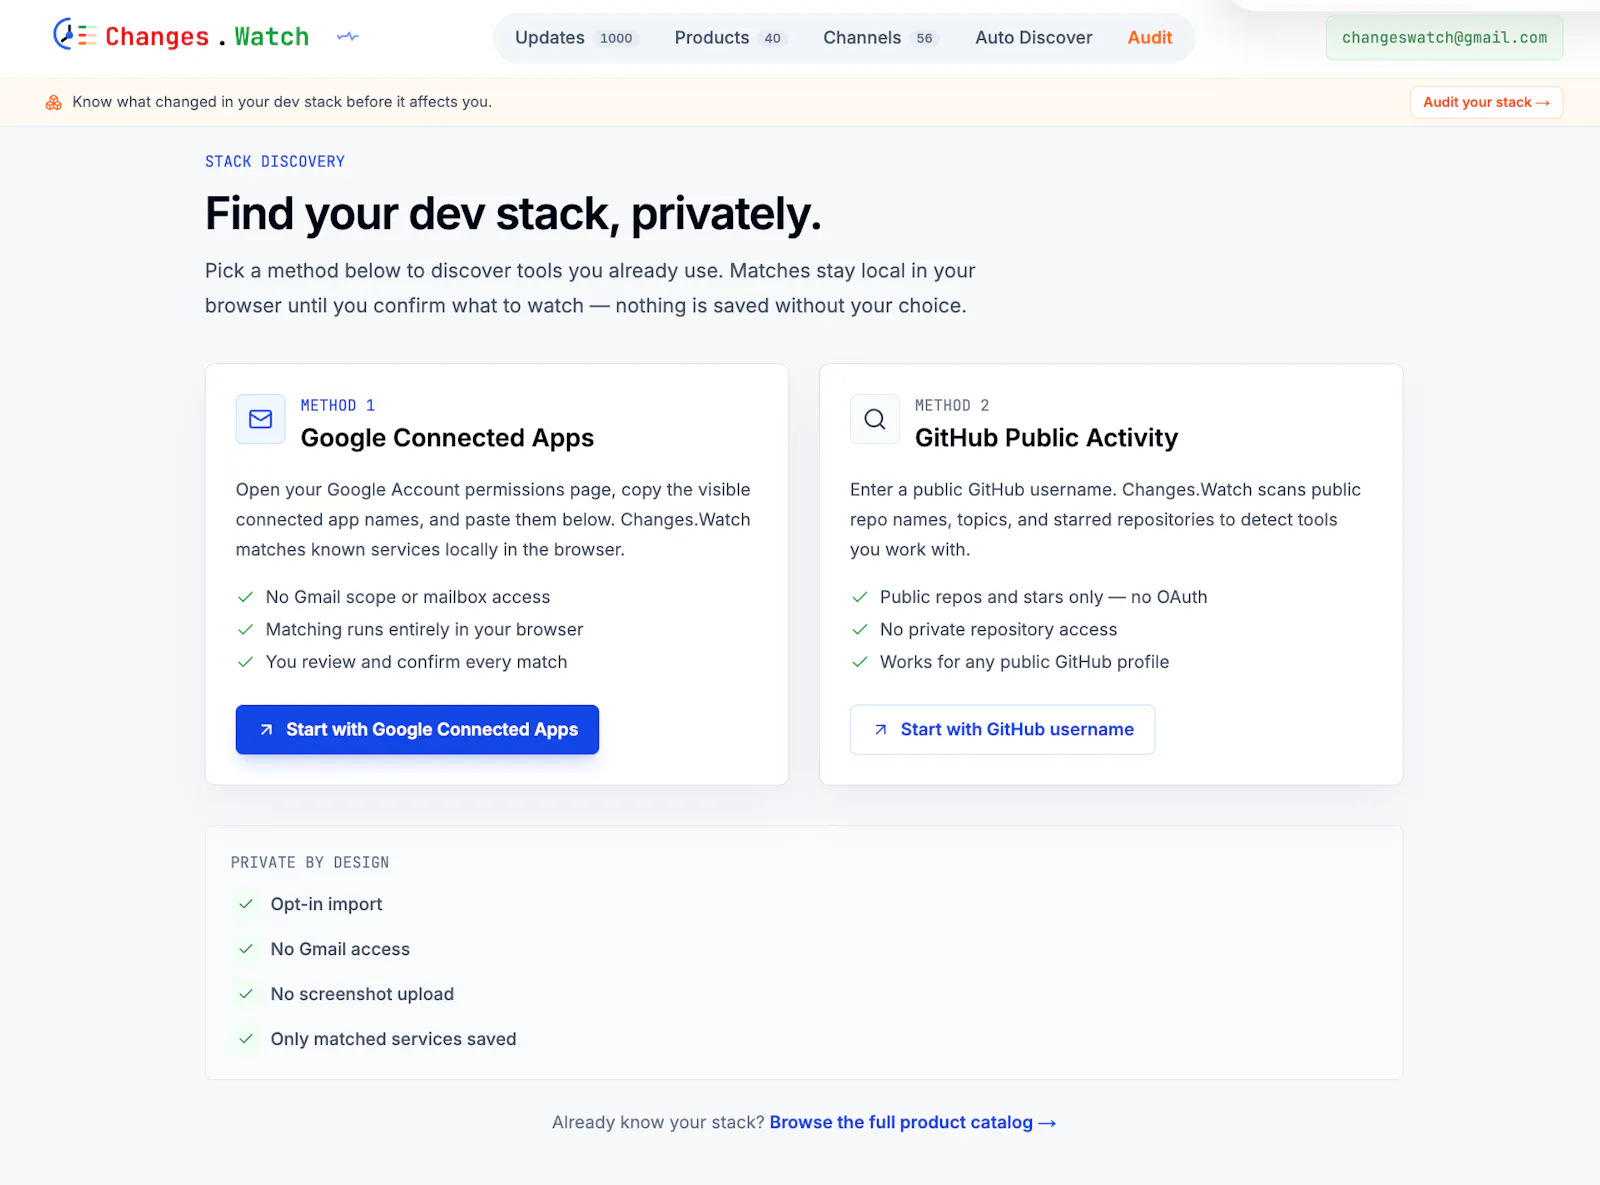Click the checkmark beside Works for any public
Viewport: 1600px width, 1185px height.
tap(859, 662)
